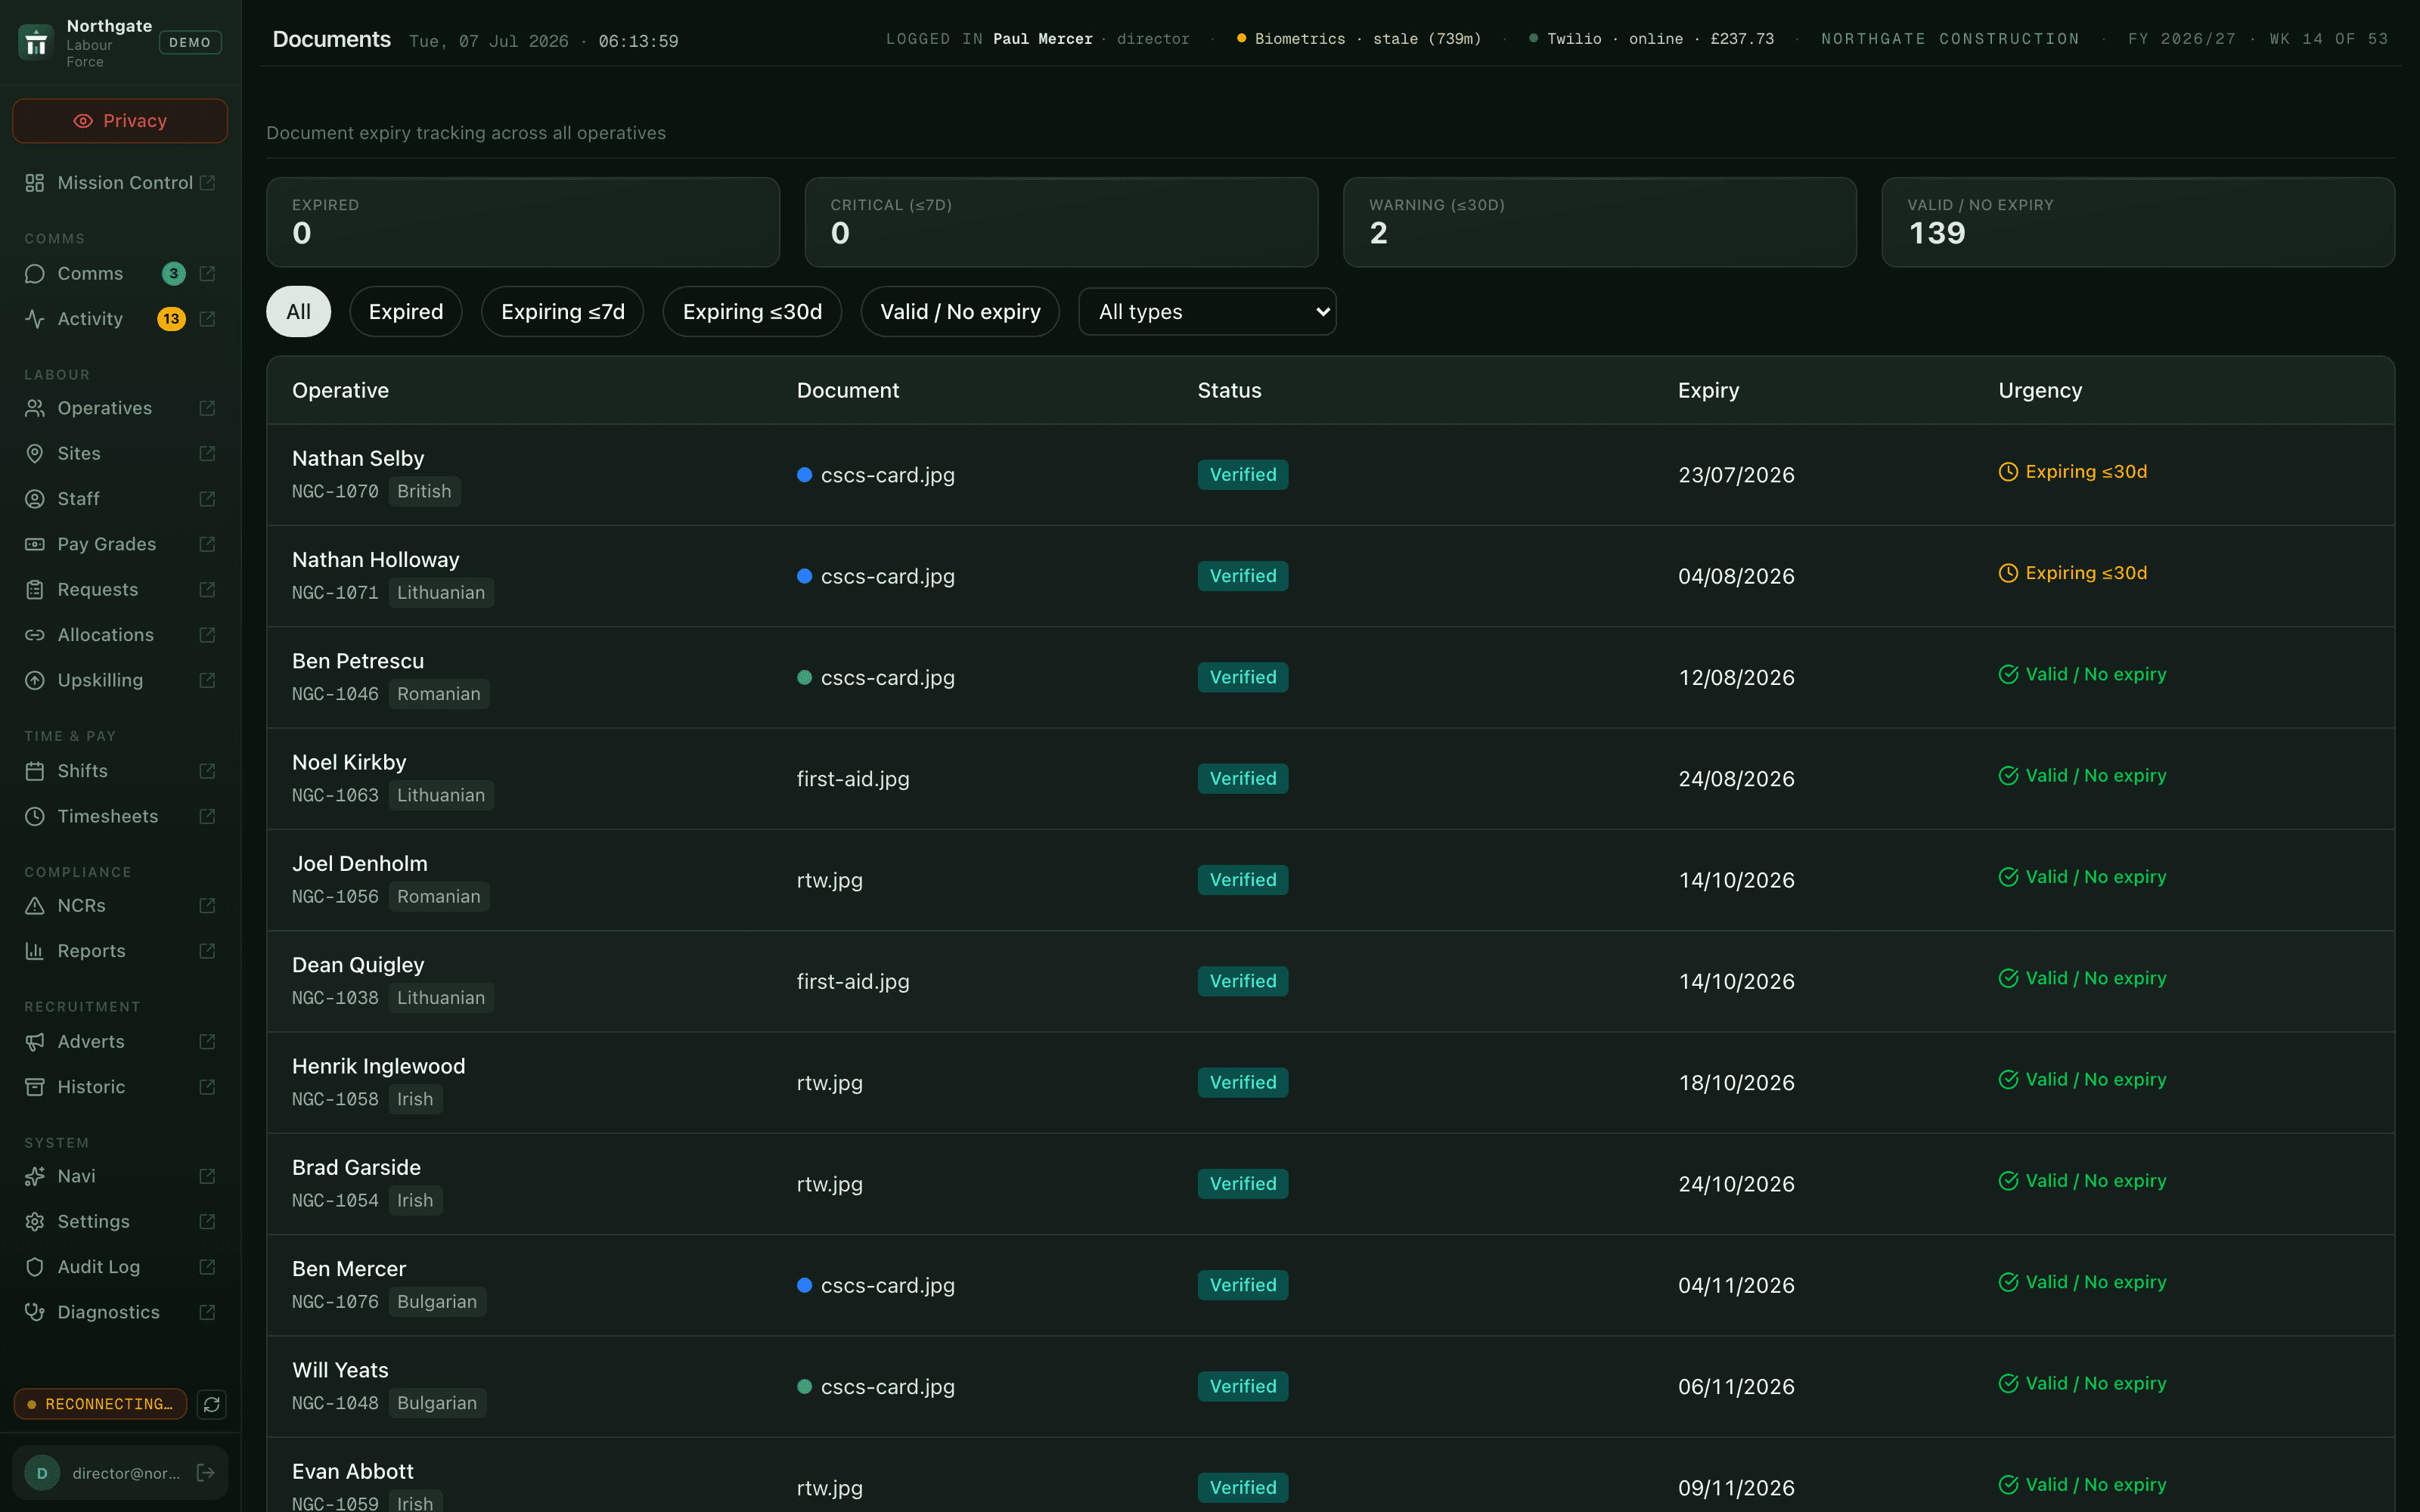This screenshot has width=2420, height=1512.
Task: Filter by Valid / No expiry pill
Action: tap(960, 312)
